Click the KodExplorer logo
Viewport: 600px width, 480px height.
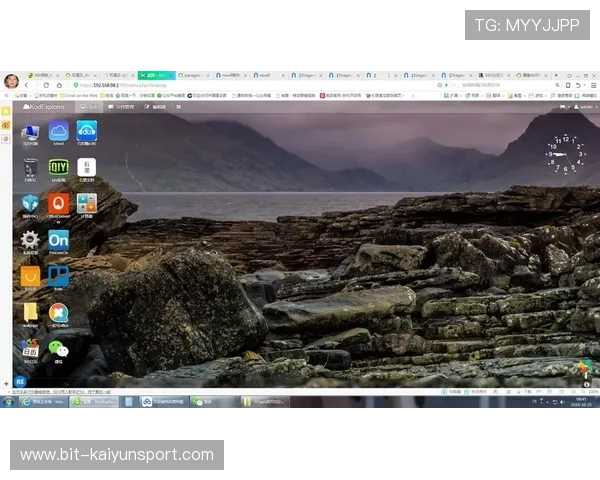click(x=45, y=106)
